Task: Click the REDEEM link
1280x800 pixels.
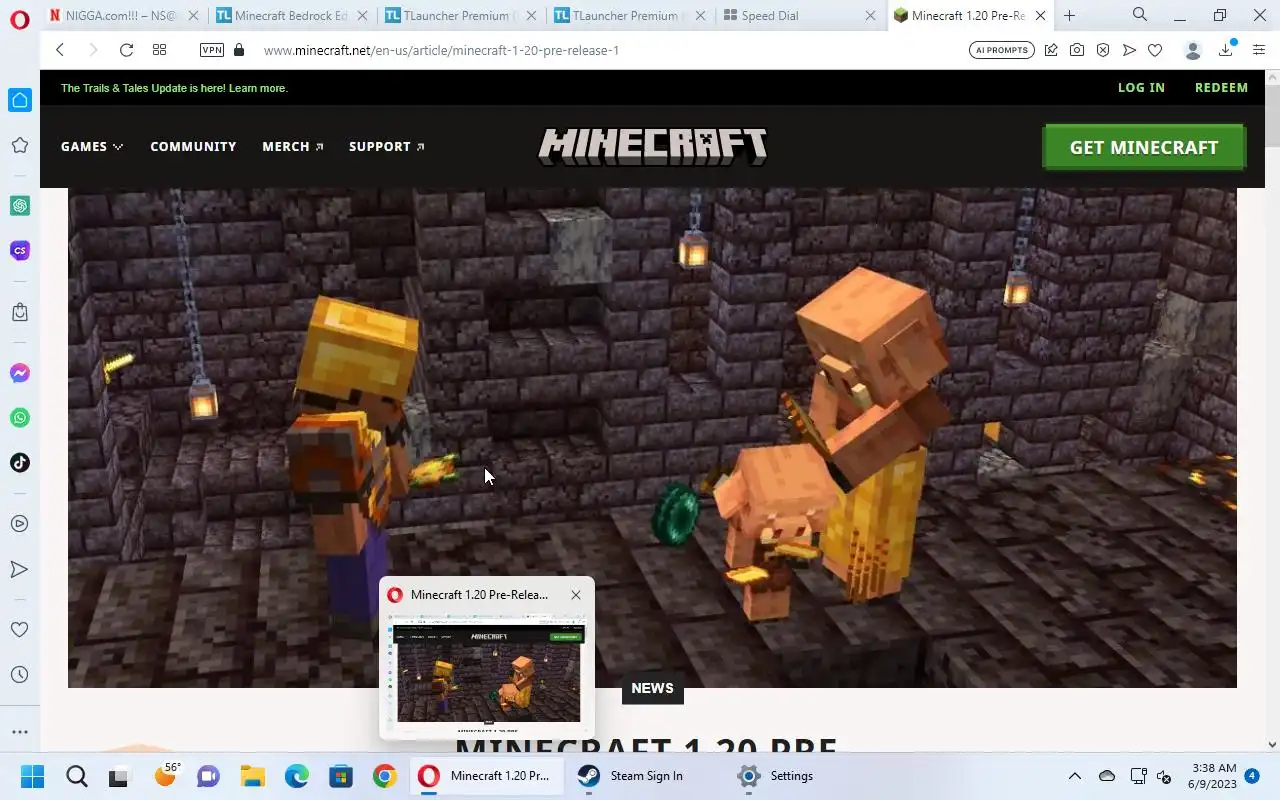Action: (x=1221, y=88)
